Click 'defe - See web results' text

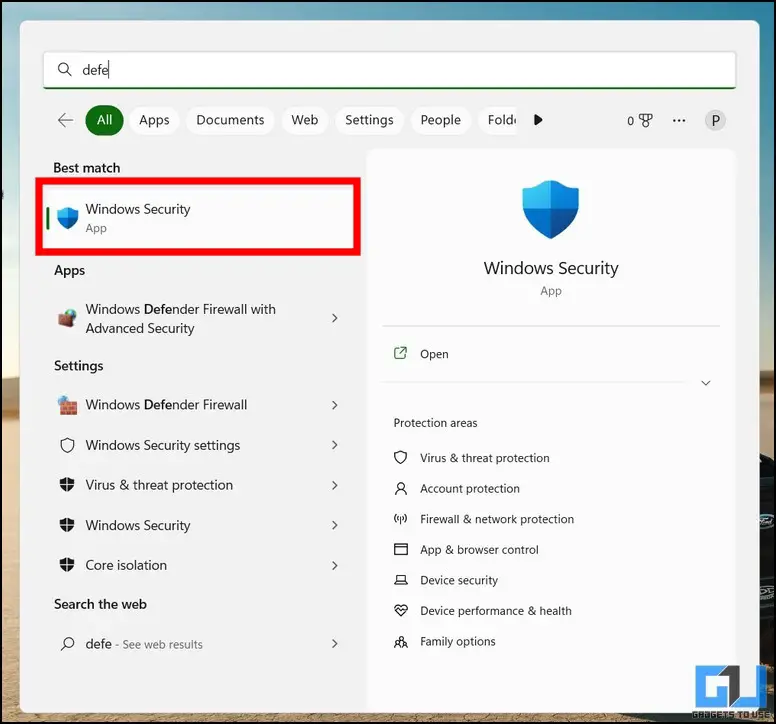point(144,644)
